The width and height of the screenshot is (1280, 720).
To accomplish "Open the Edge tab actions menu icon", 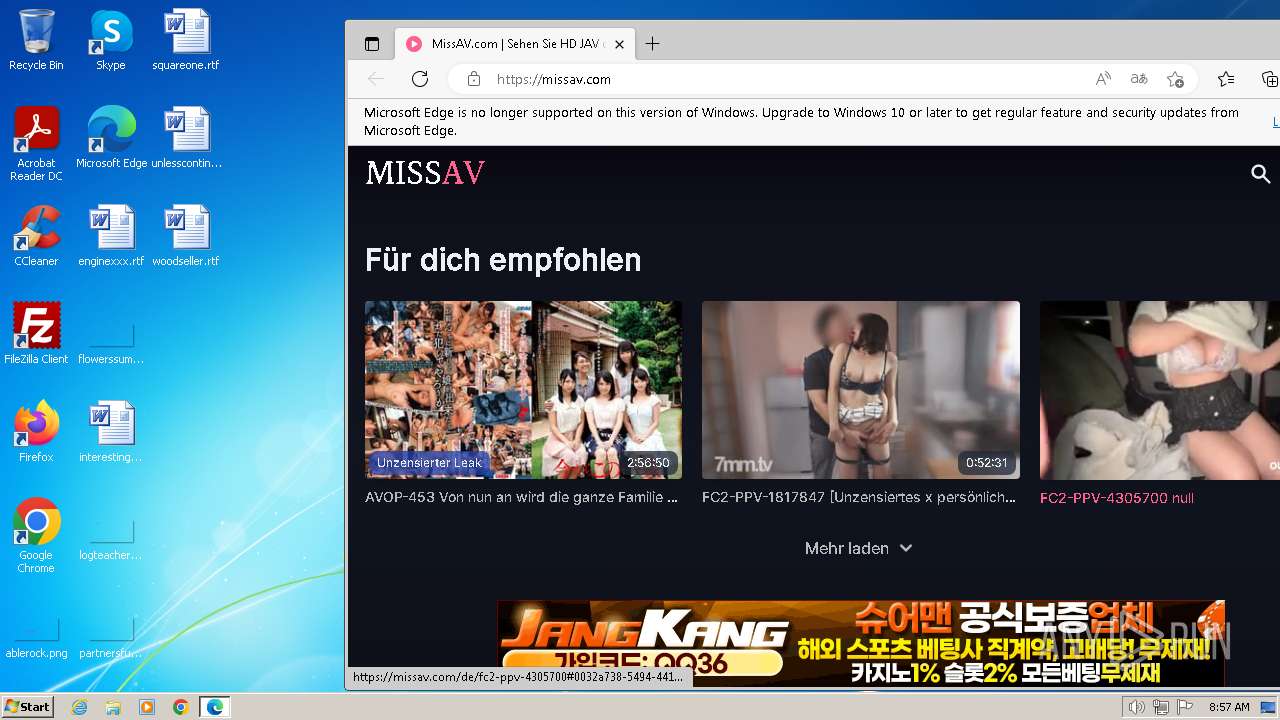I will point(372,44).
